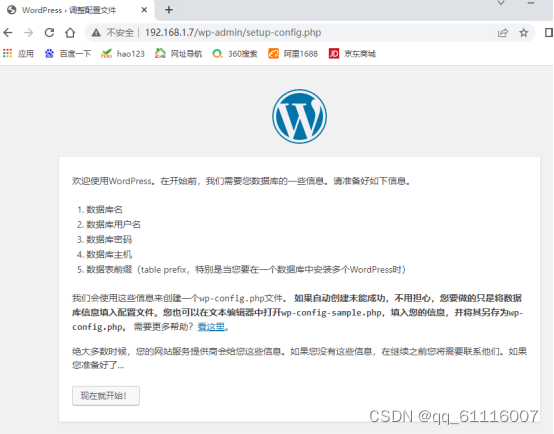Go to the browser home page icon
The image size is (554, 434).
[x=70, y=33]
